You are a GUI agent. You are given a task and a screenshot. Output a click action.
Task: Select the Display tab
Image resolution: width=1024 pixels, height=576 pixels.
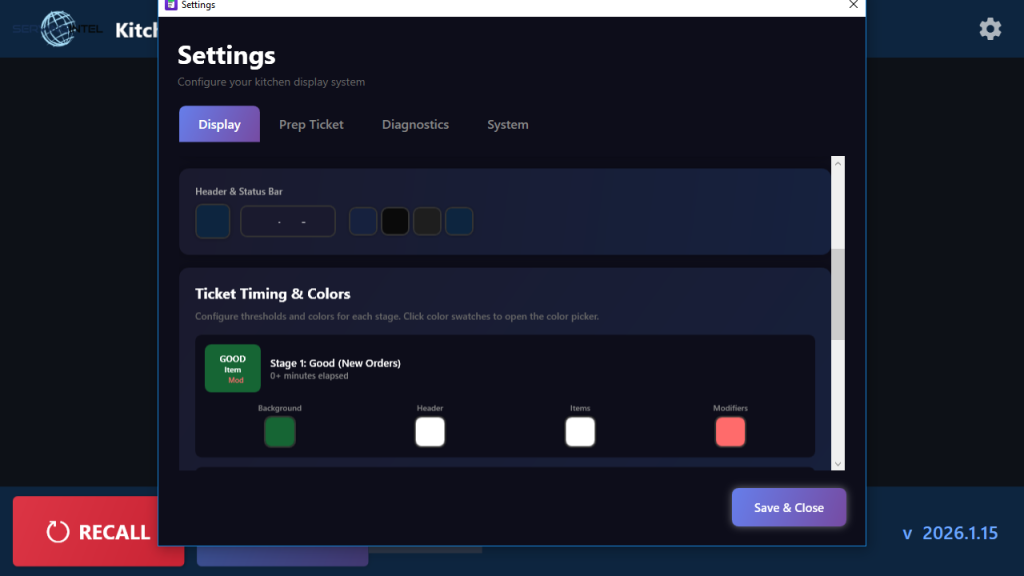tap(219, 125)
